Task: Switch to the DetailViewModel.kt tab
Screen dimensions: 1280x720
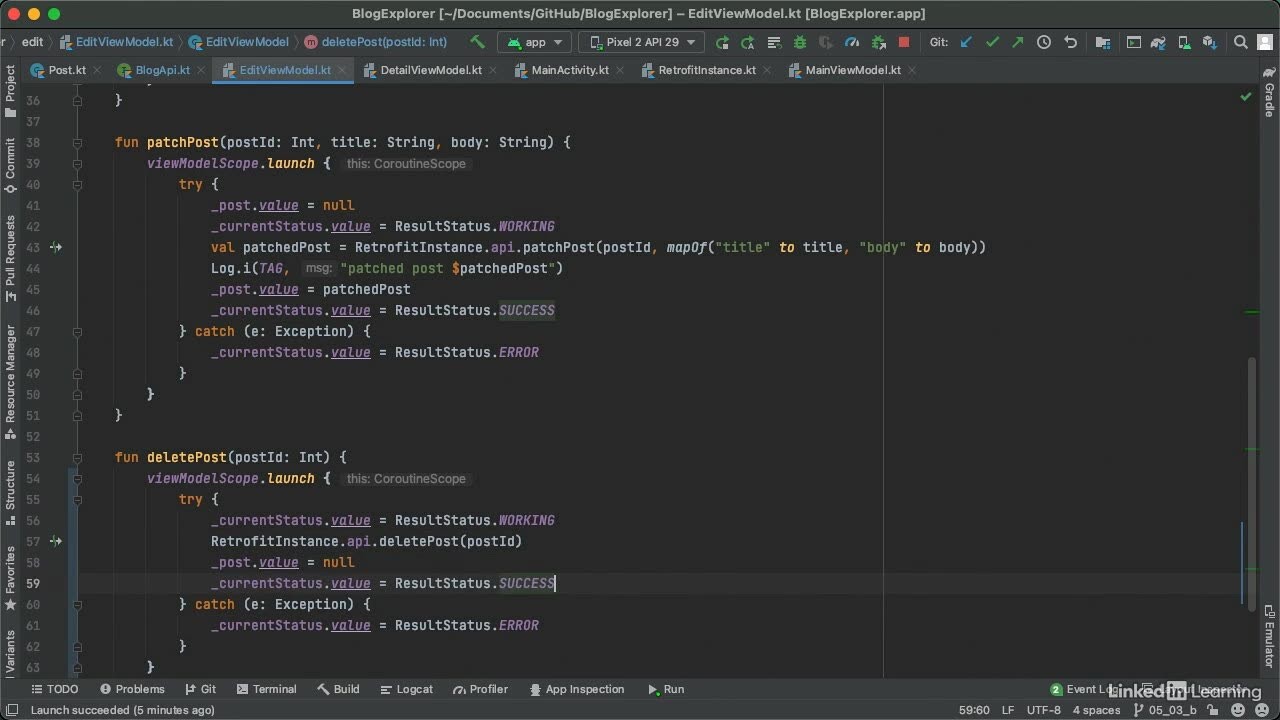Action: pos(430,70)
